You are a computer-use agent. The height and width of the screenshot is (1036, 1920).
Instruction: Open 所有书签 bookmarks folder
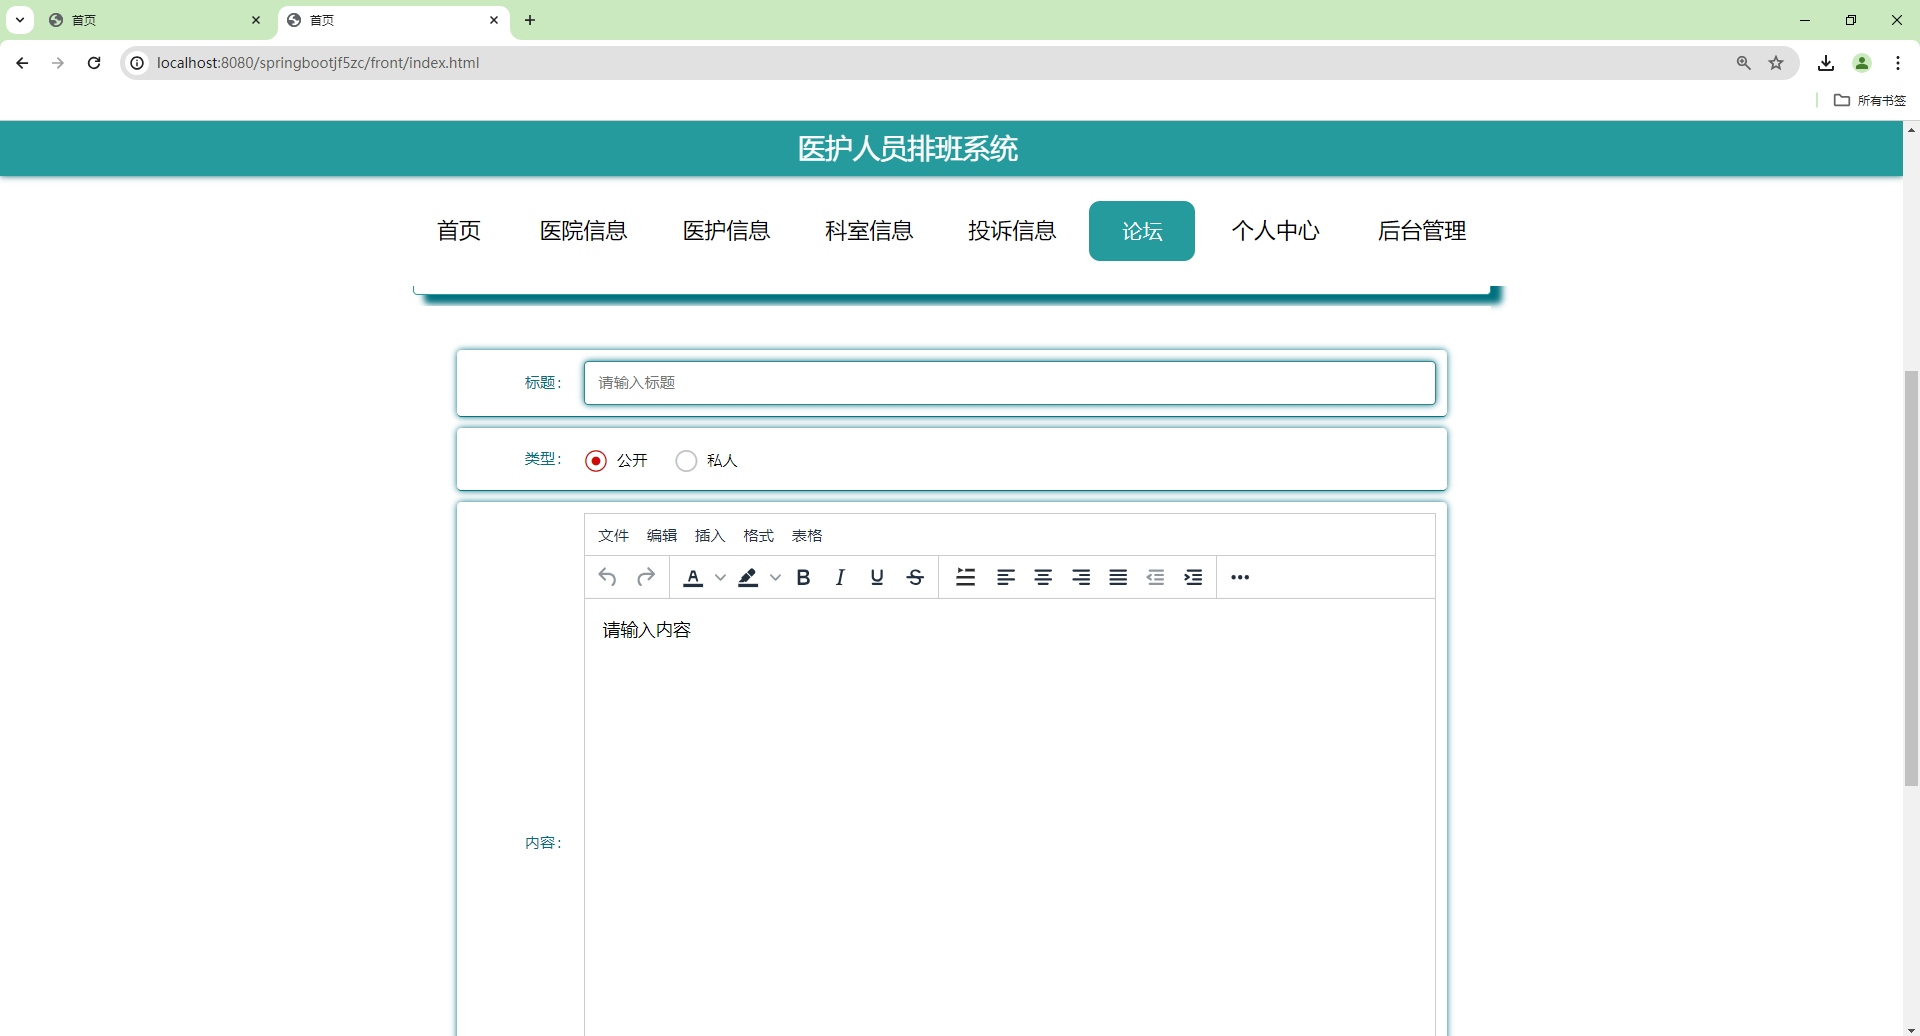(1870, 100)
